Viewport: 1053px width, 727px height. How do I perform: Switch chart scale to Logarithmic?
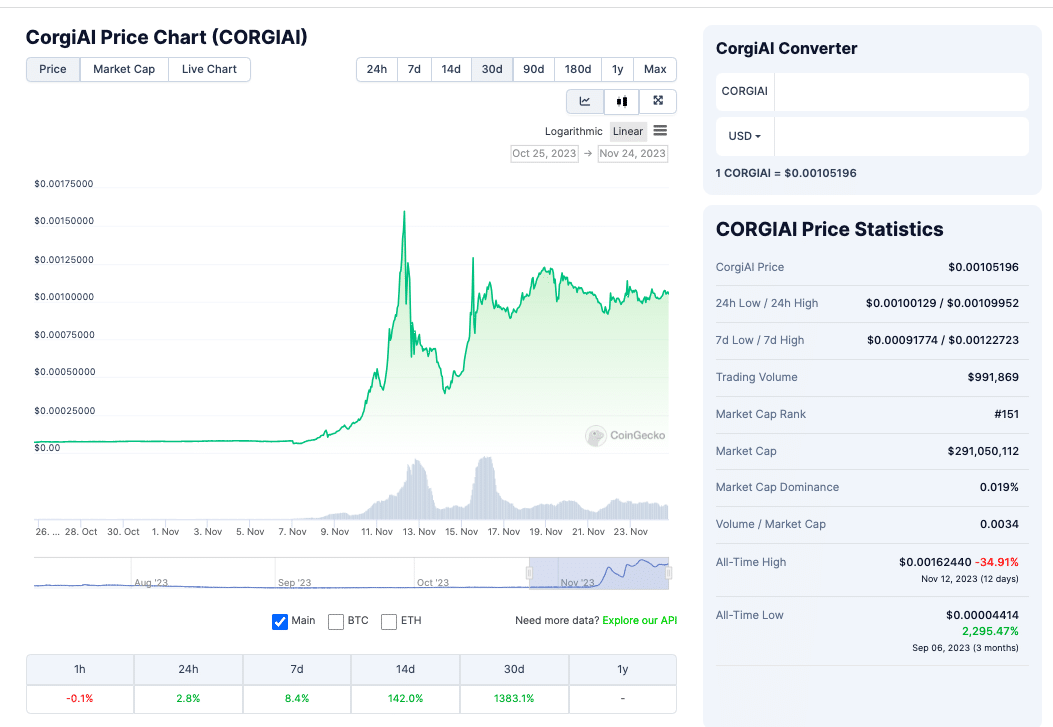574,132
